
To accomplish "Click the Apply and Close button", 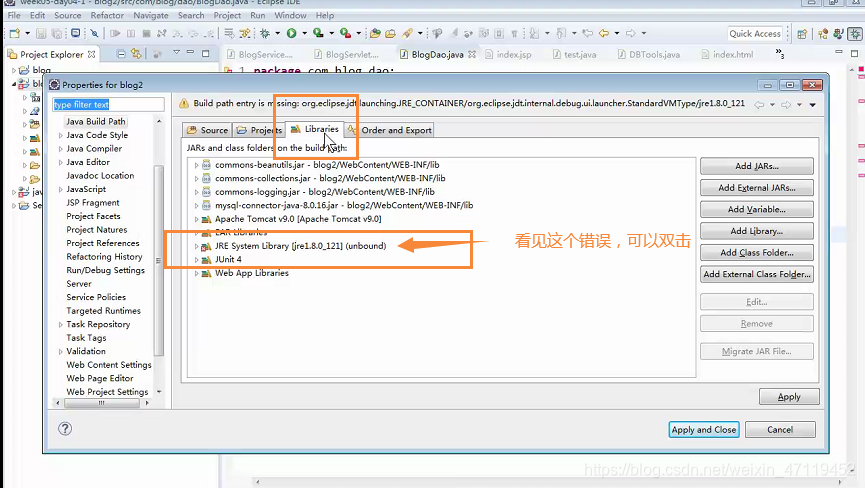I will pos(704,430).
